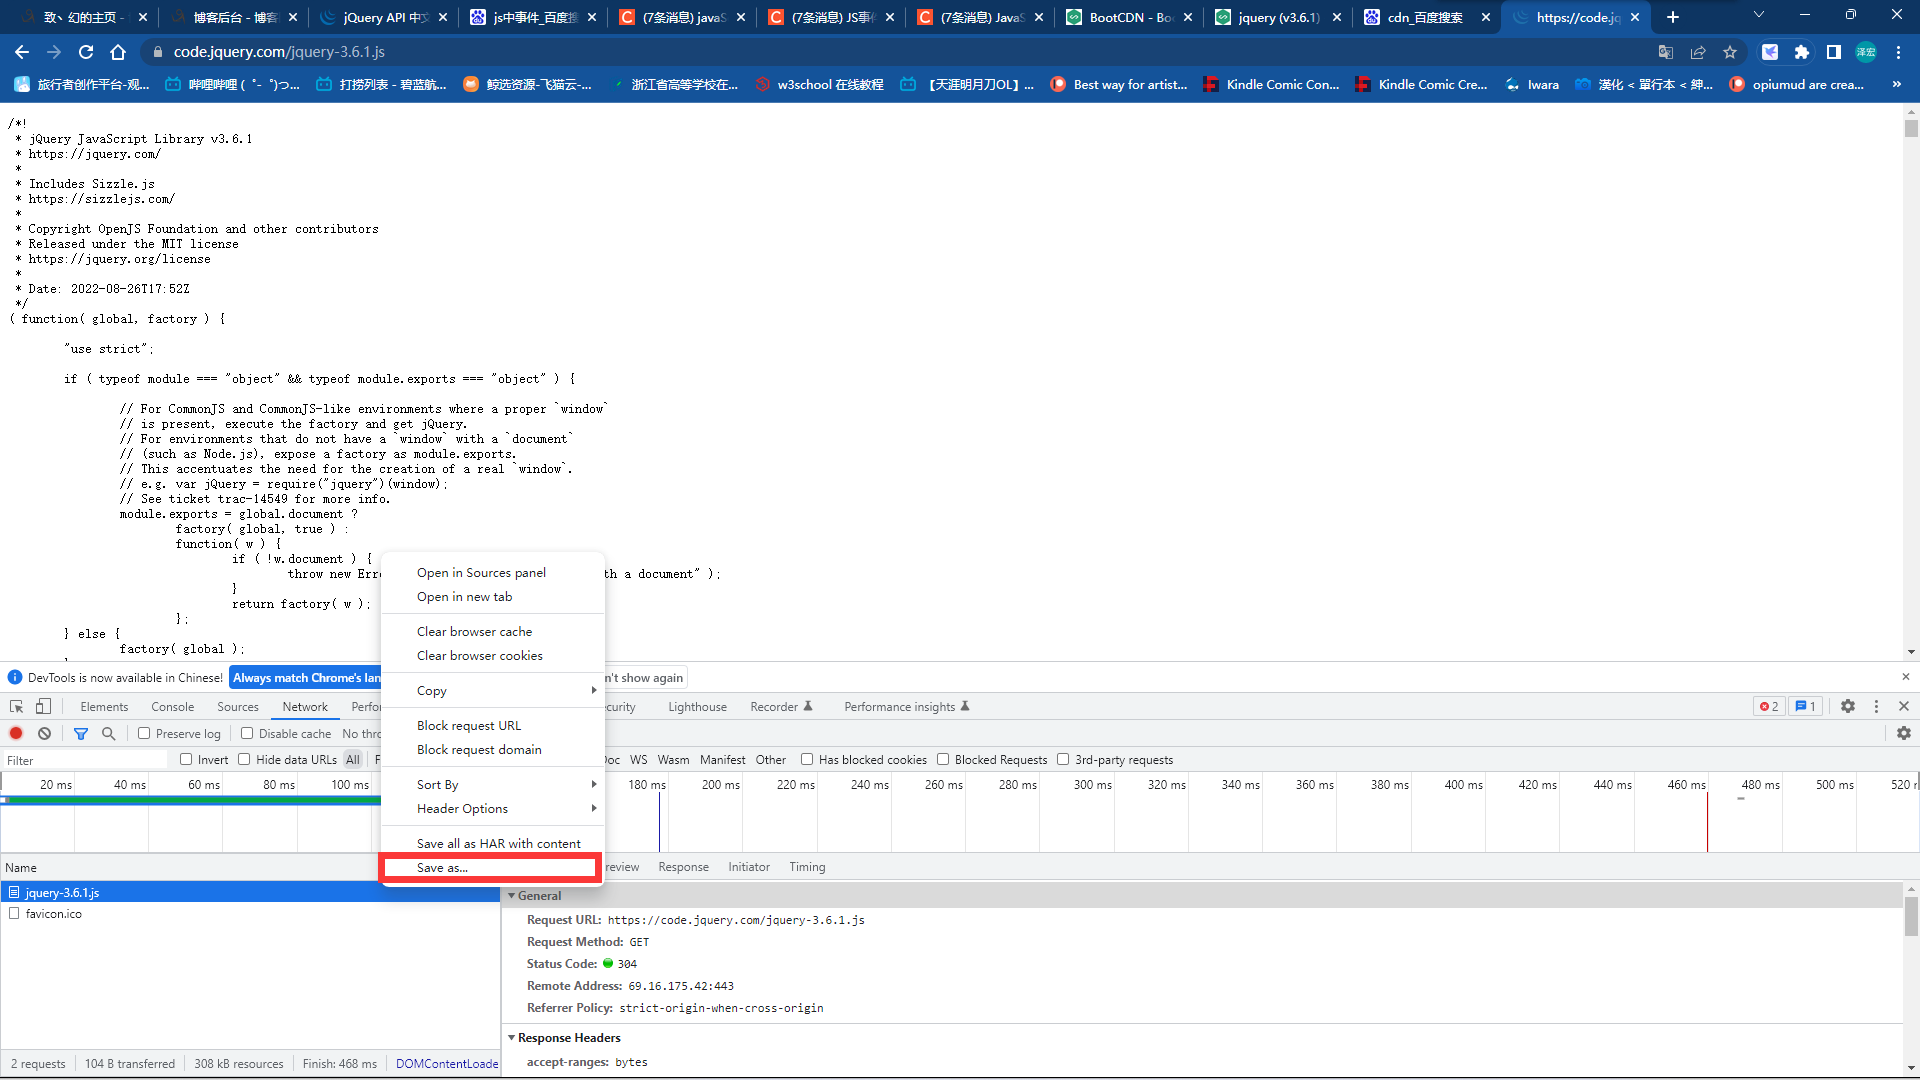The image size is (1920, 1080).
Task: Show hidden bookmarks with chevron
Action: [x=1897, y=84]
